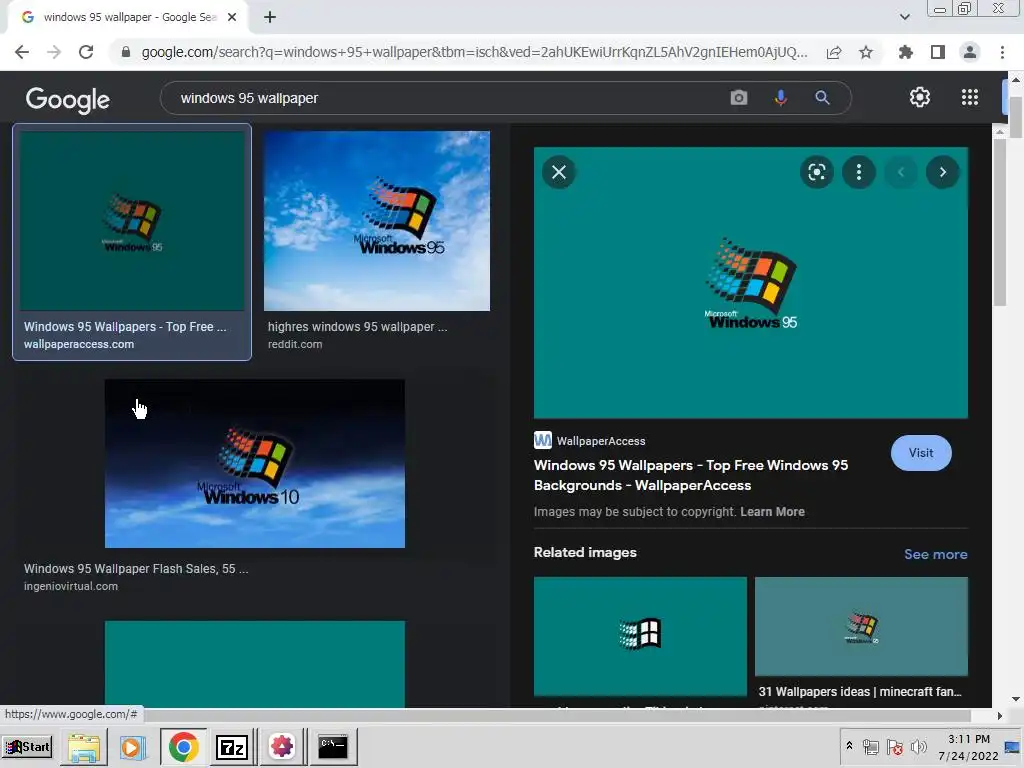Screen dimensions: 1024x768
Task: Click See more related images
Action: click(x=935, y=554)
